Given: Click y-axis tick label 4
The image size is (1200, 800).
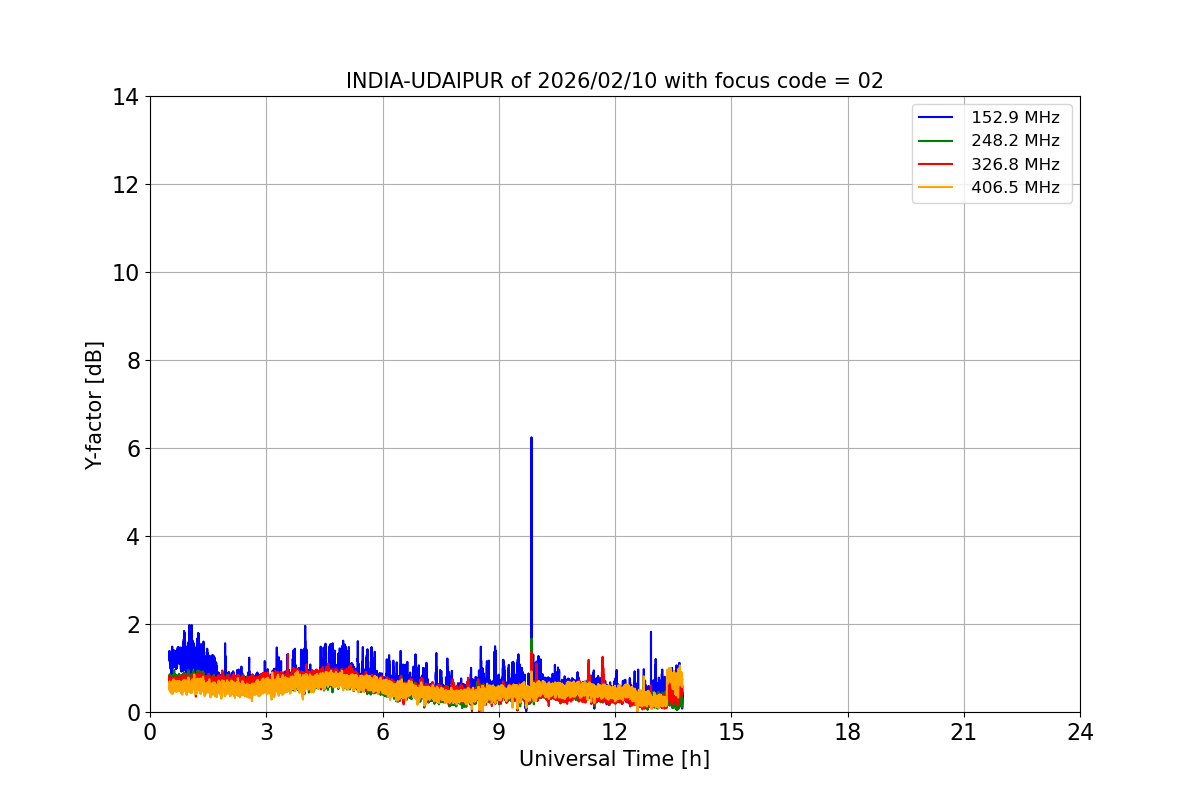Looking at the screenshot, I should pos(132,537).
